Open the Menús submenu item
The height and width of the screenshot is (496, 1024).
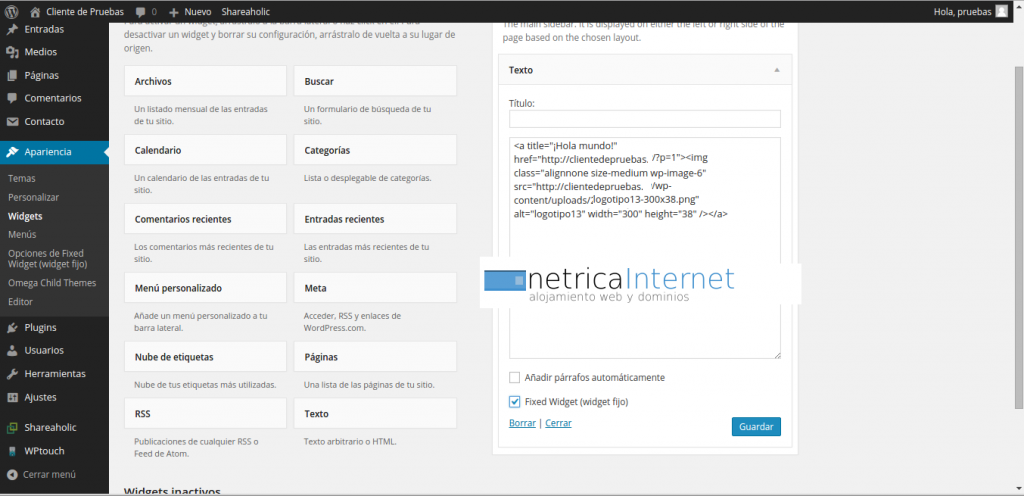pyautogui.click(x=22, y=234)
